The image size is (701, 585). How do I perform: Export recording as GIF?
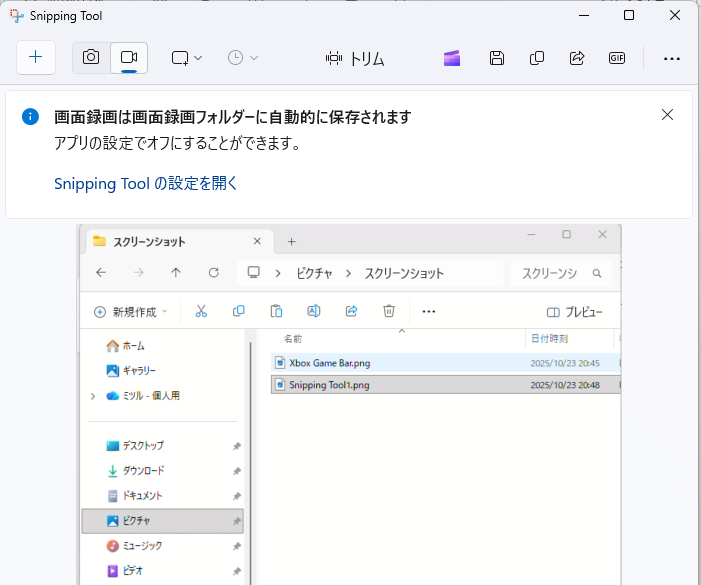(x=617, y=58)
